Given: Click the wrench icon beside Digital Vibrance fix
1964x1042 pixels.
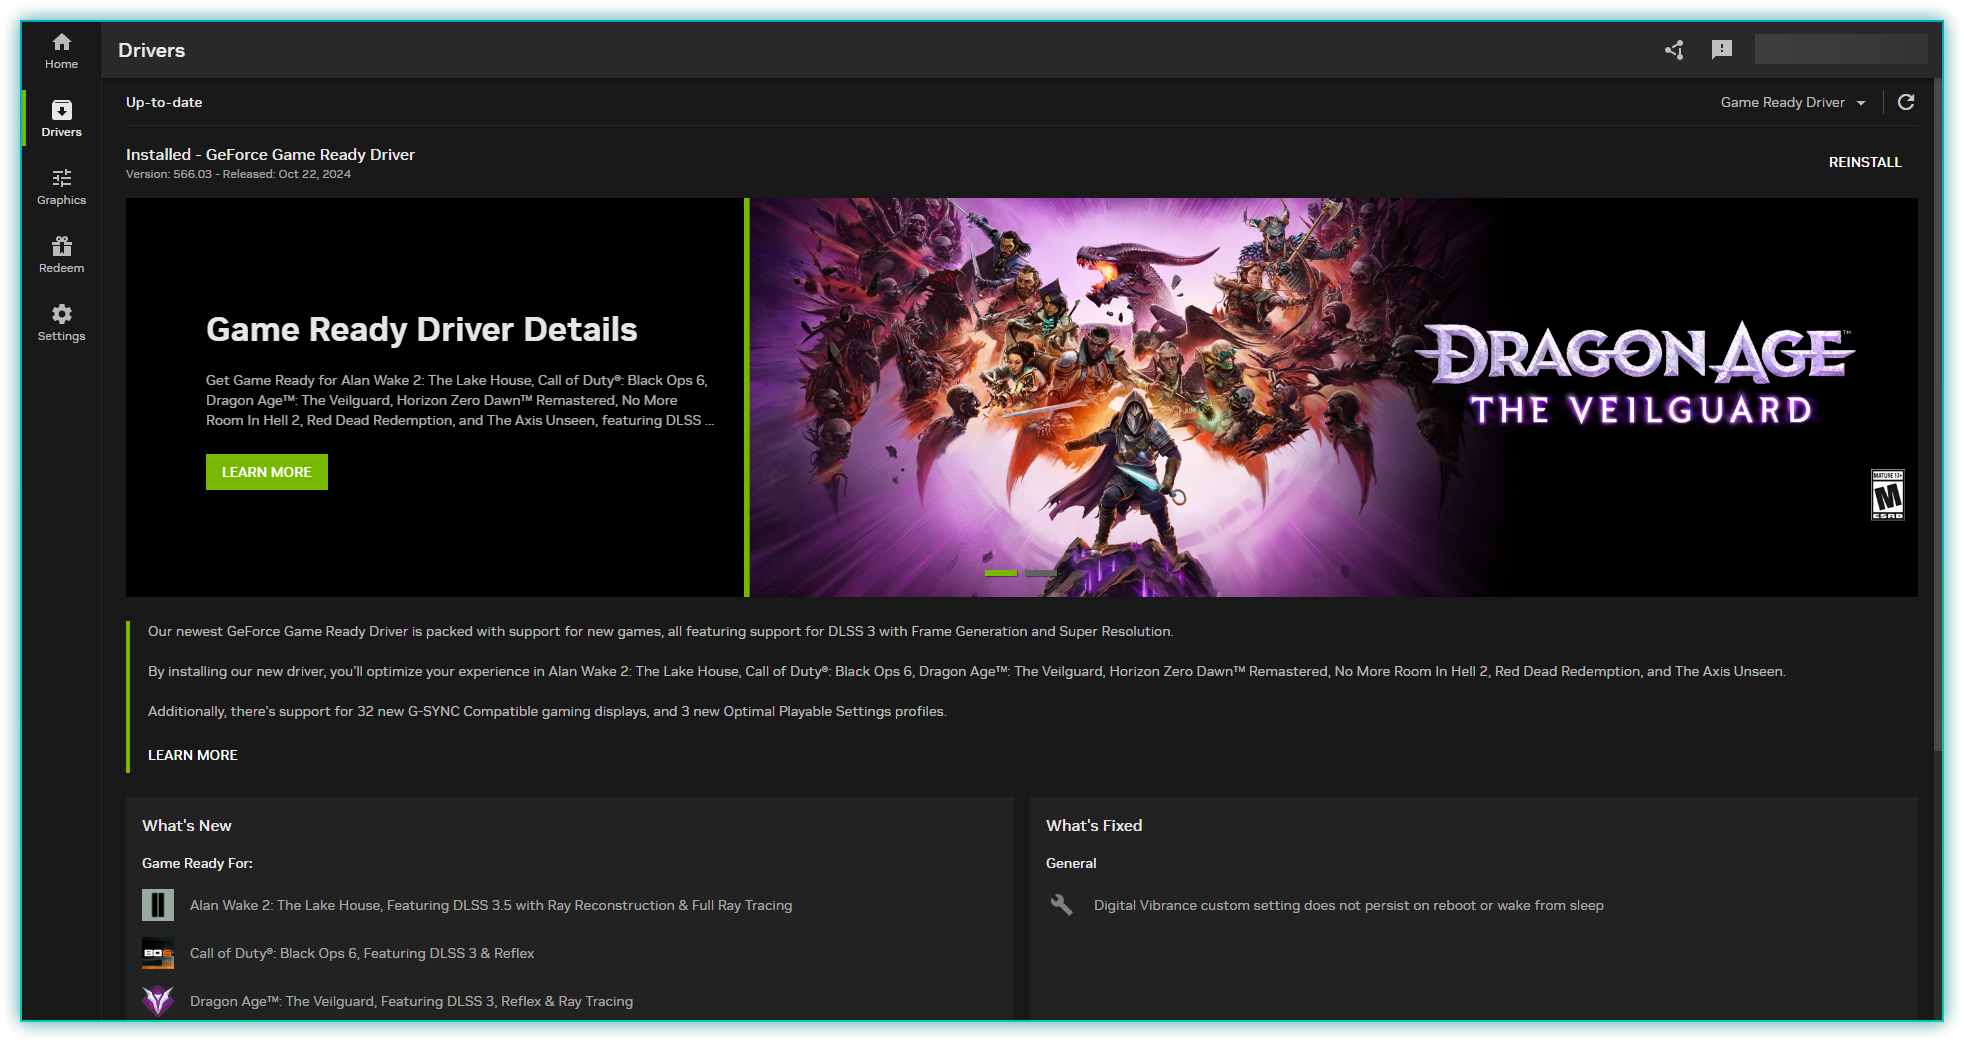Looking at the screenshot, I should click(1061, 905).
